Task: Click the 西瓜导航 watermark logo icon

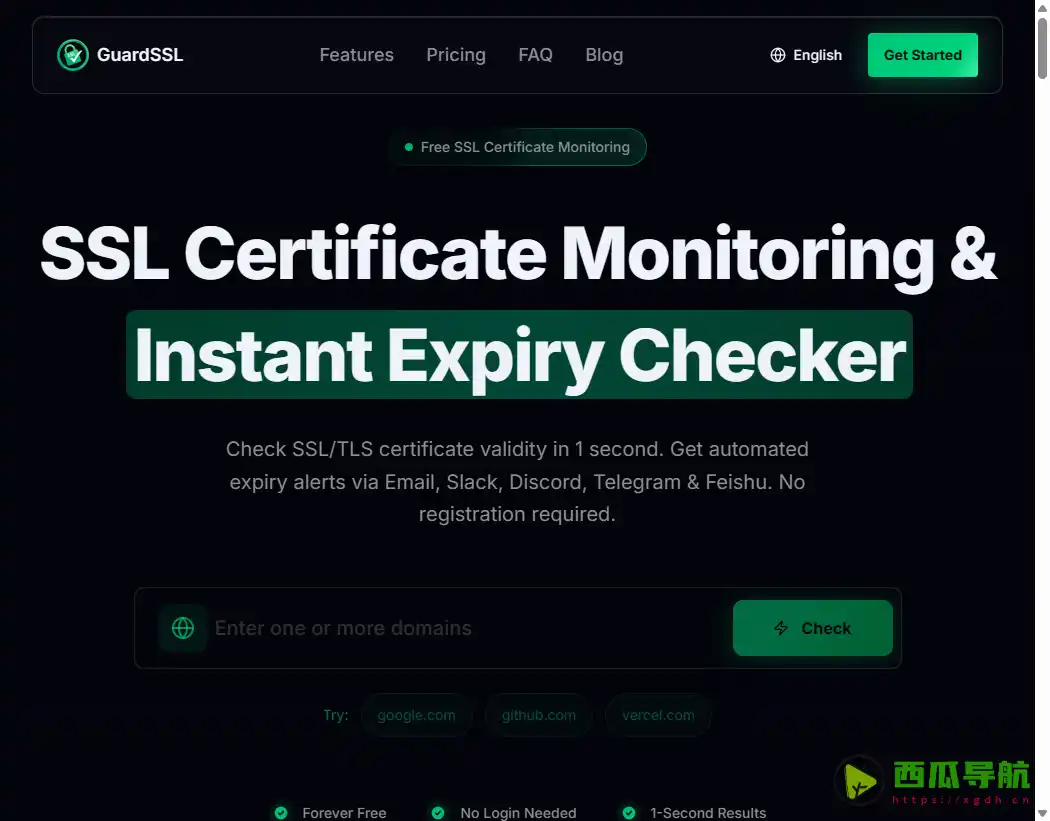Action: [858, 780]
